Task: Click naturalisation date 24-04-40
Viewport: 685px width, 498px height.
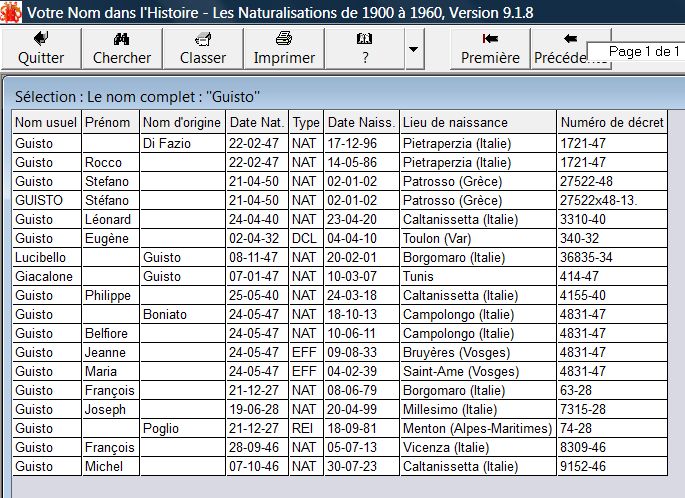Action: click(257, 219)
